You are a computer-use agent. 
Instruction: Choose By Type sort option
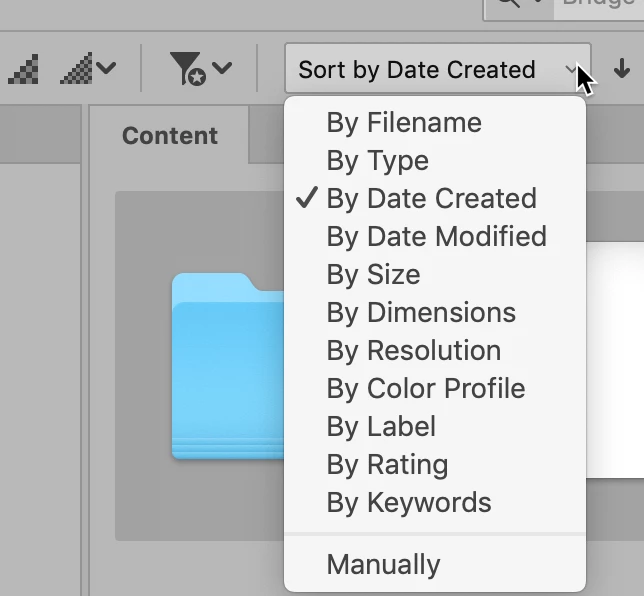[377, 161]
